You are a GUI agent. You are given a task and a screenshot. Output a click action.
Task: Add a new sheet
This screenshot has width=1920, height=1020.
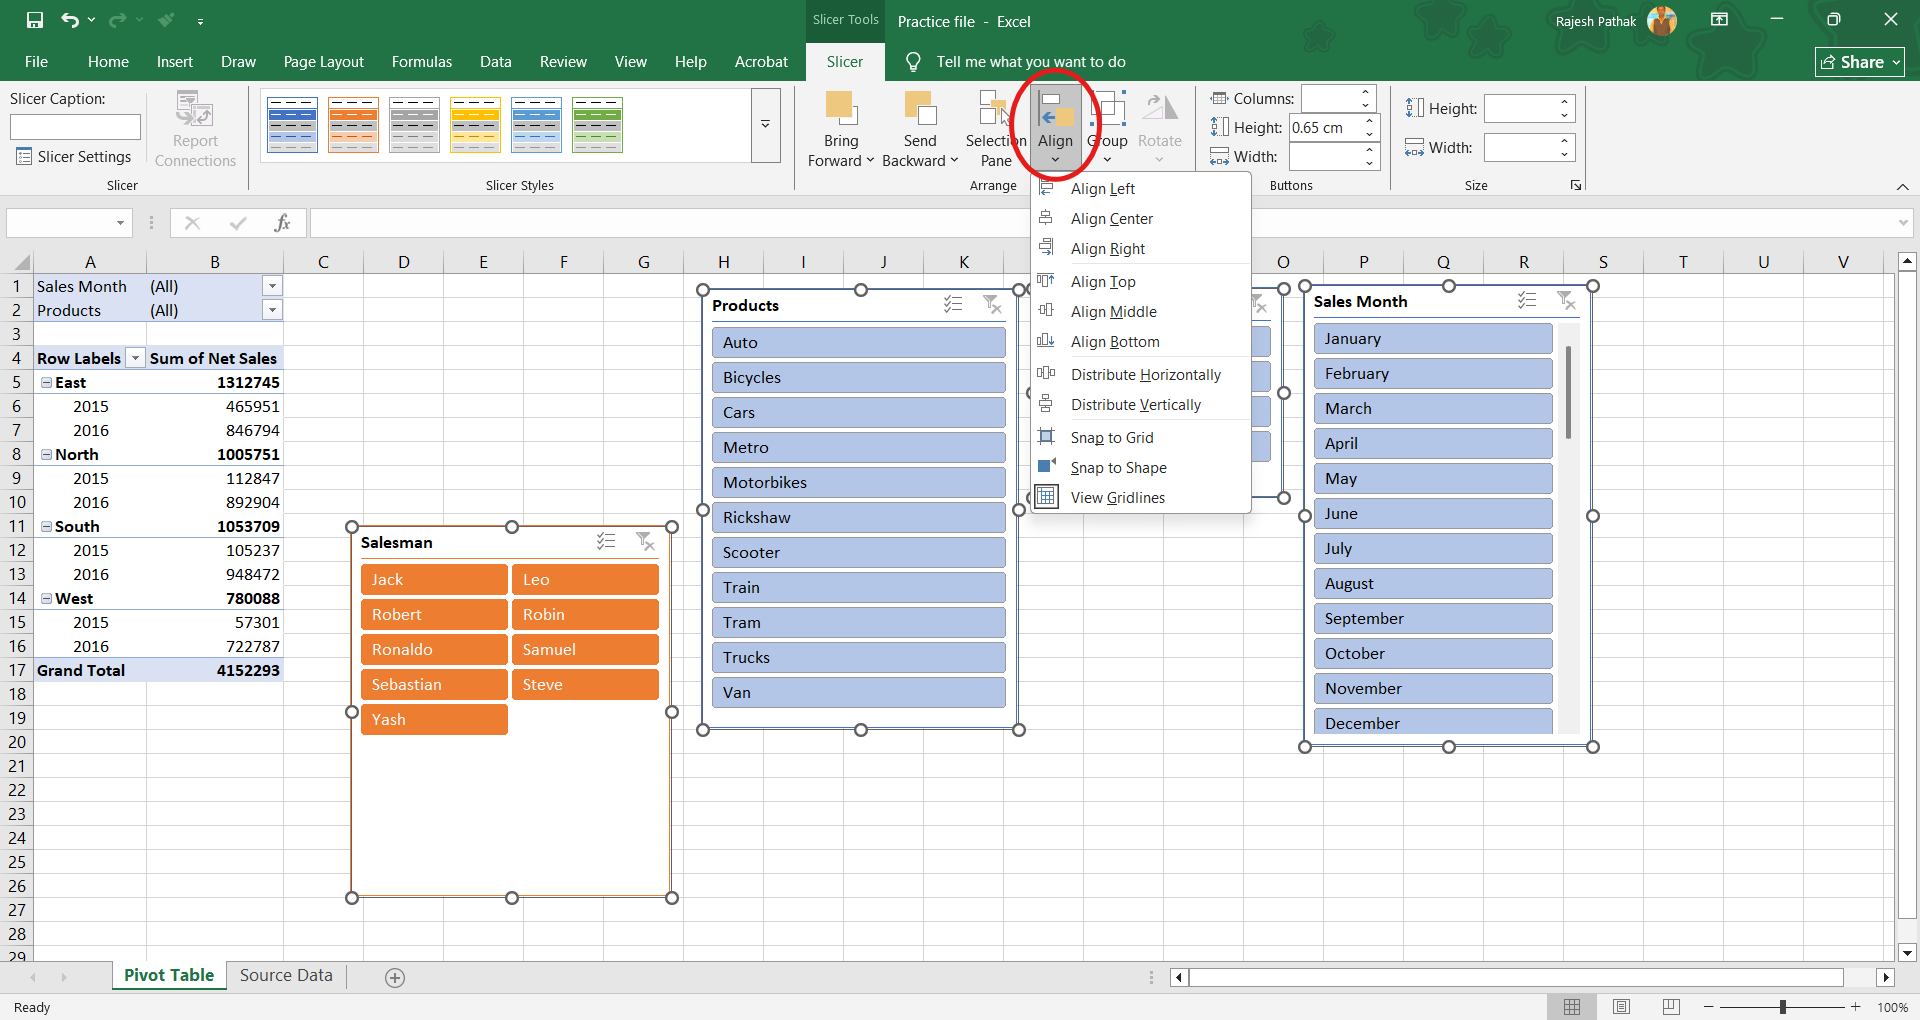[x=395, y=978]
